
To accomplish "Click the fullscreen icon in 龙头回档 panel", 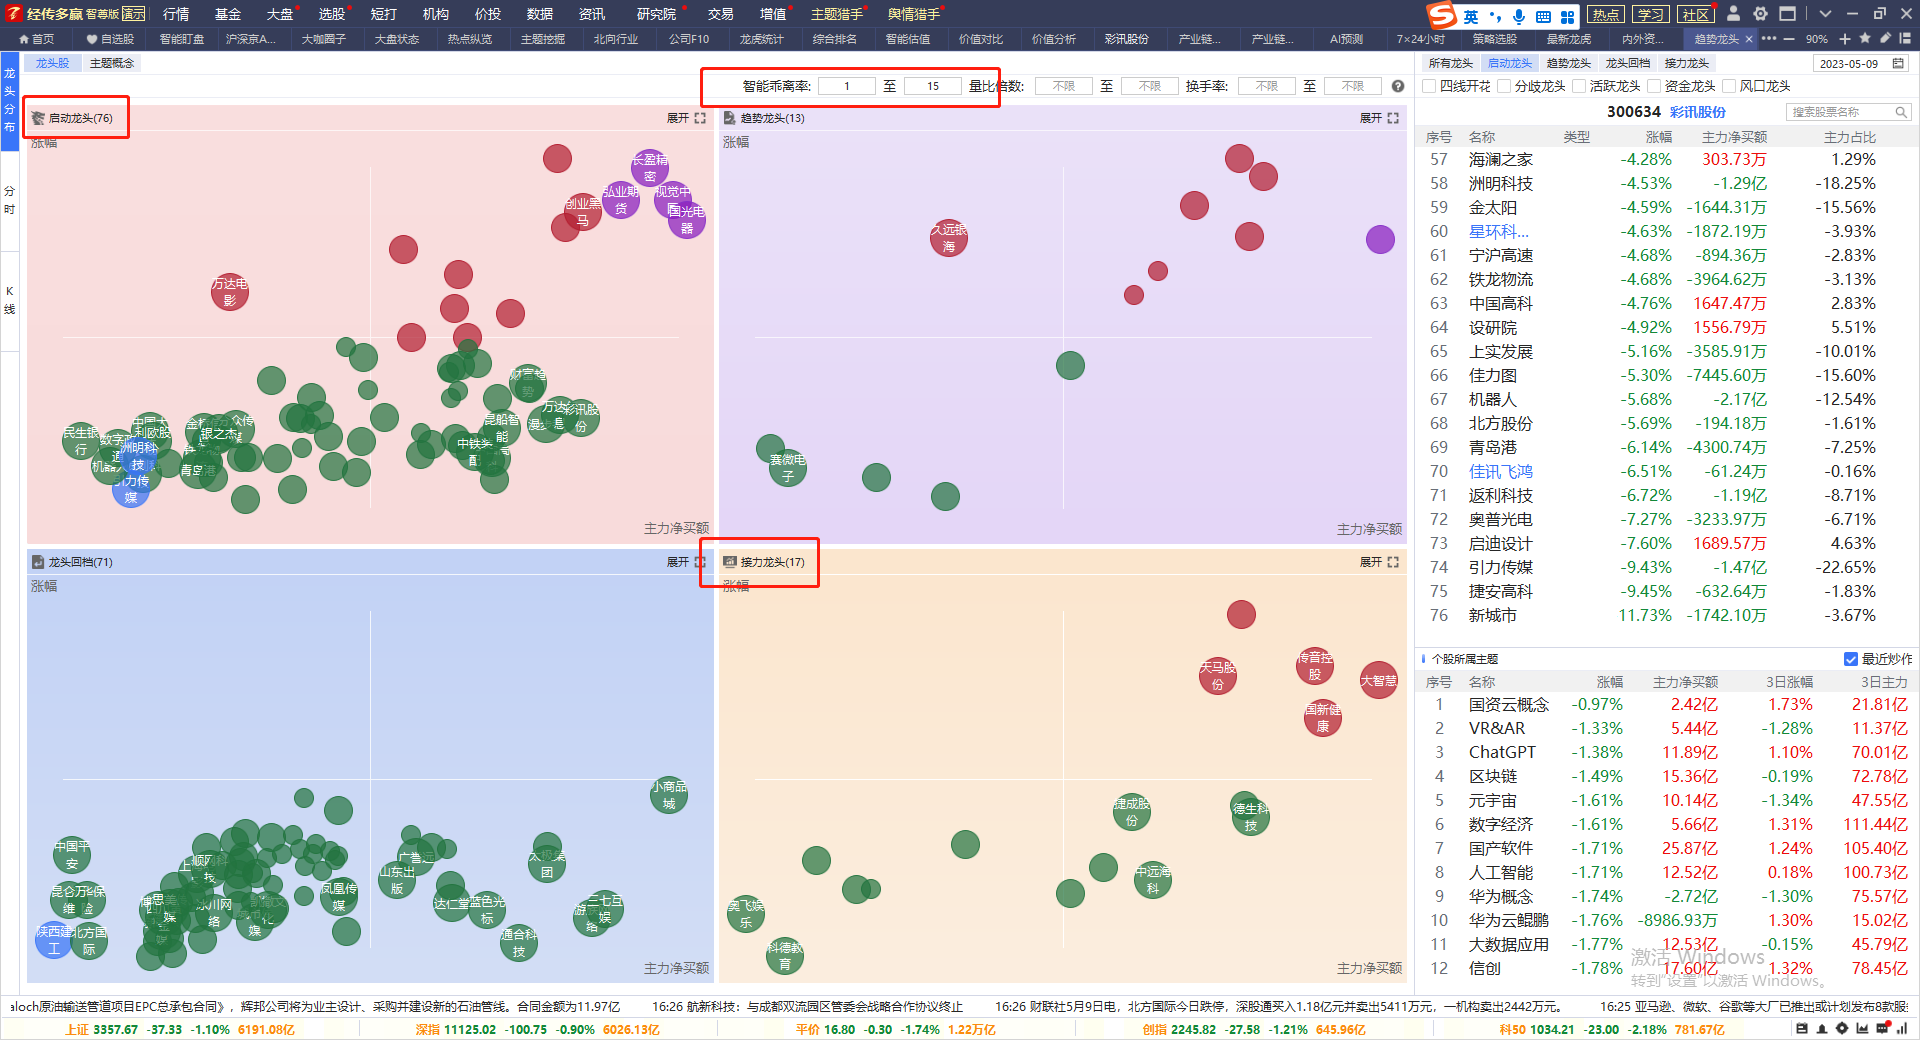I will pyautogui.click(x=700, y=562).
